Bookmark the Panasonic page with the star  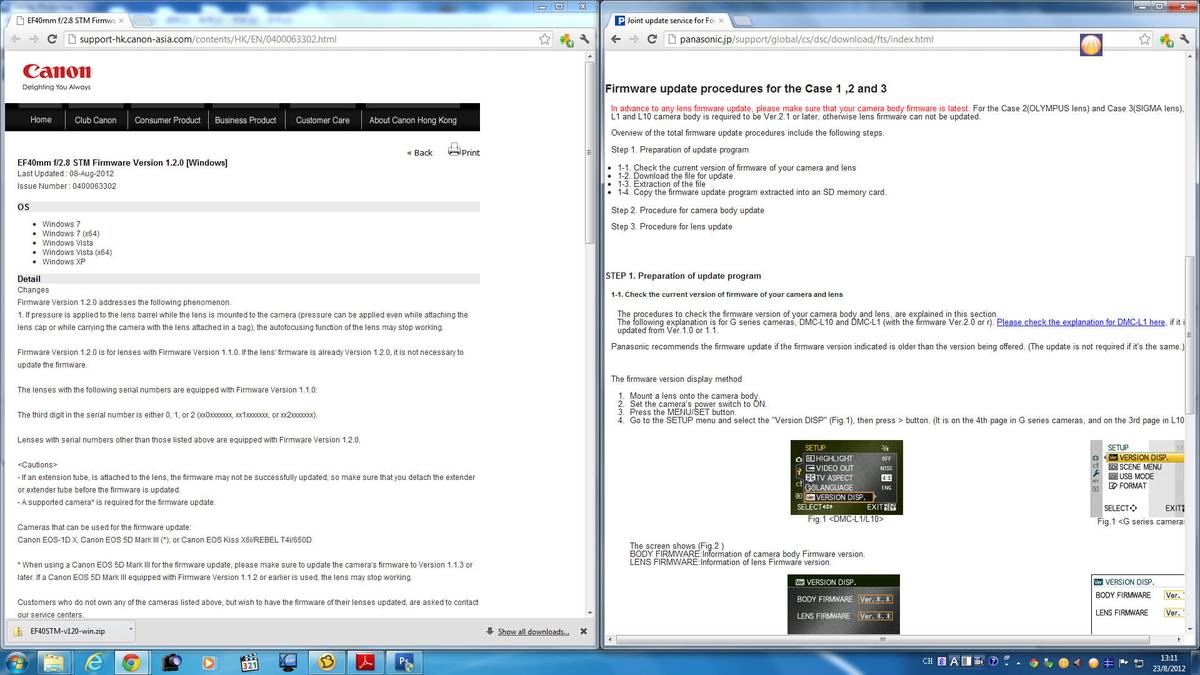click(1145, 39)
